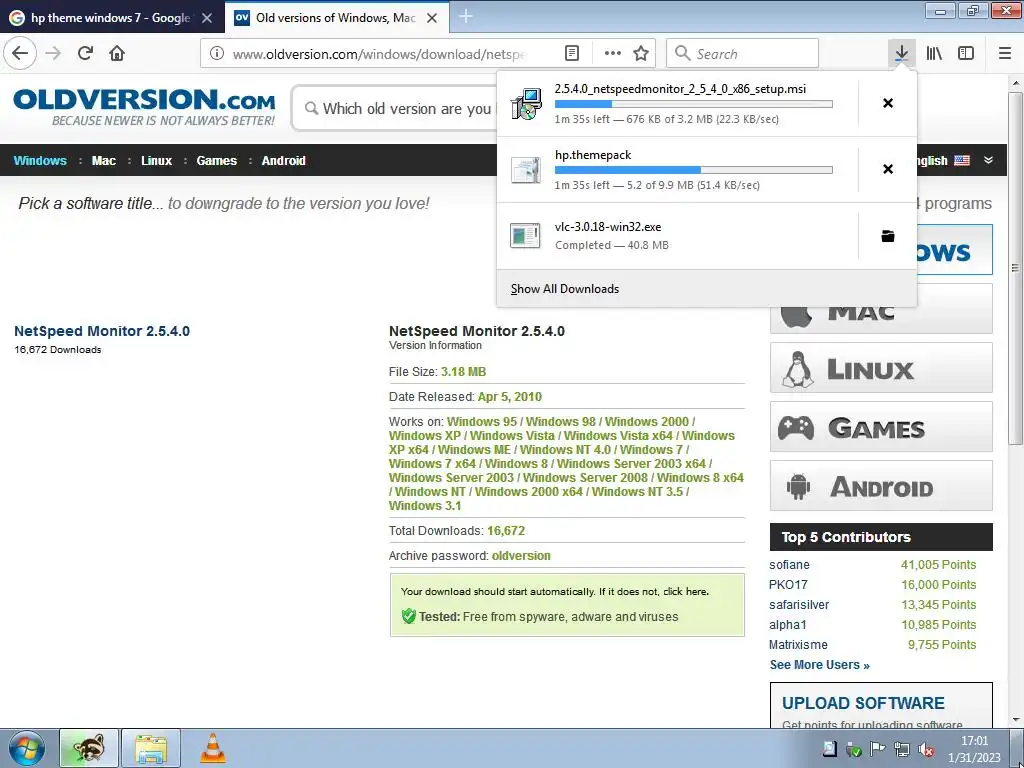
Task: Click the US flag language icon
Action: [962, 161]
